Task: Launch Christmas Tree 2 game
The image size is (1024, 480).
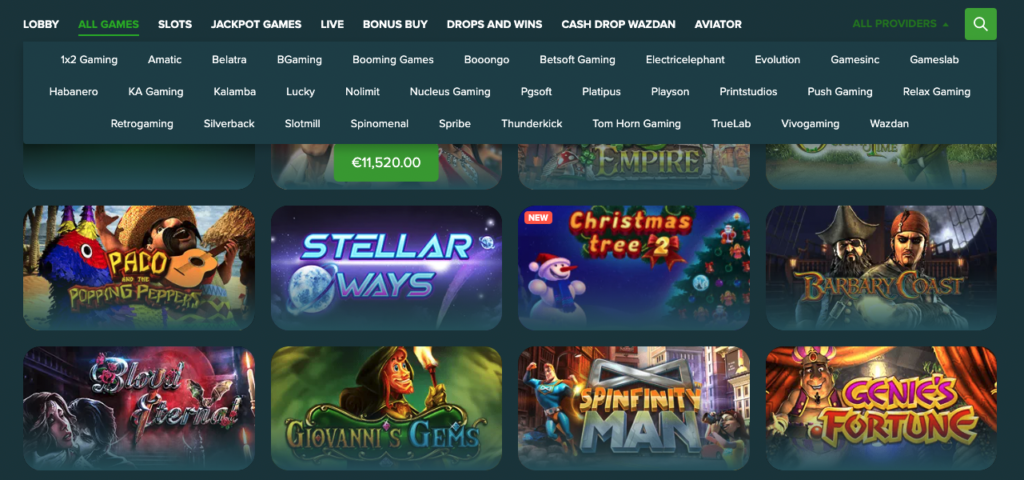Action: [634, 268]
